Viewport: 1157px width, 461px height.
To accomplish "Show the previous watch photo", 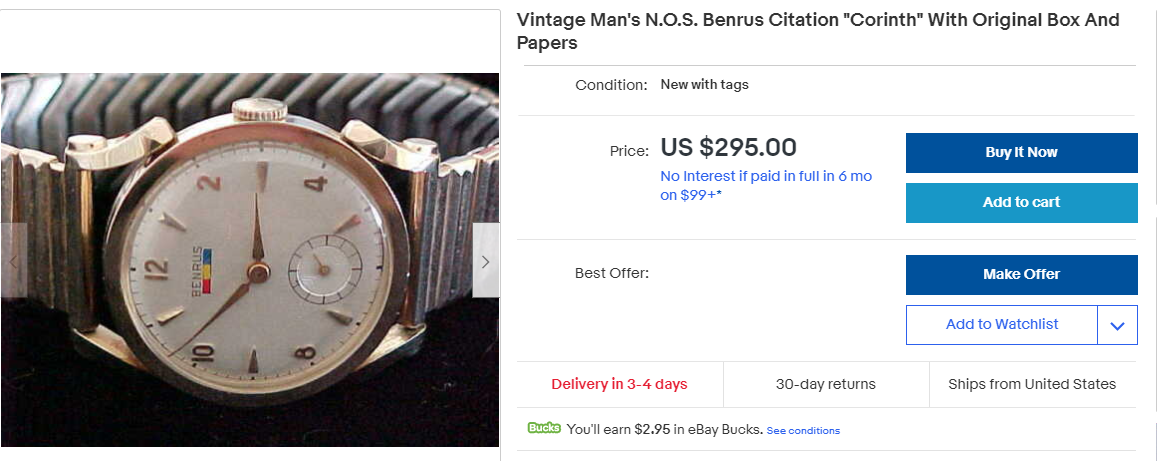I will pos(13,261).
